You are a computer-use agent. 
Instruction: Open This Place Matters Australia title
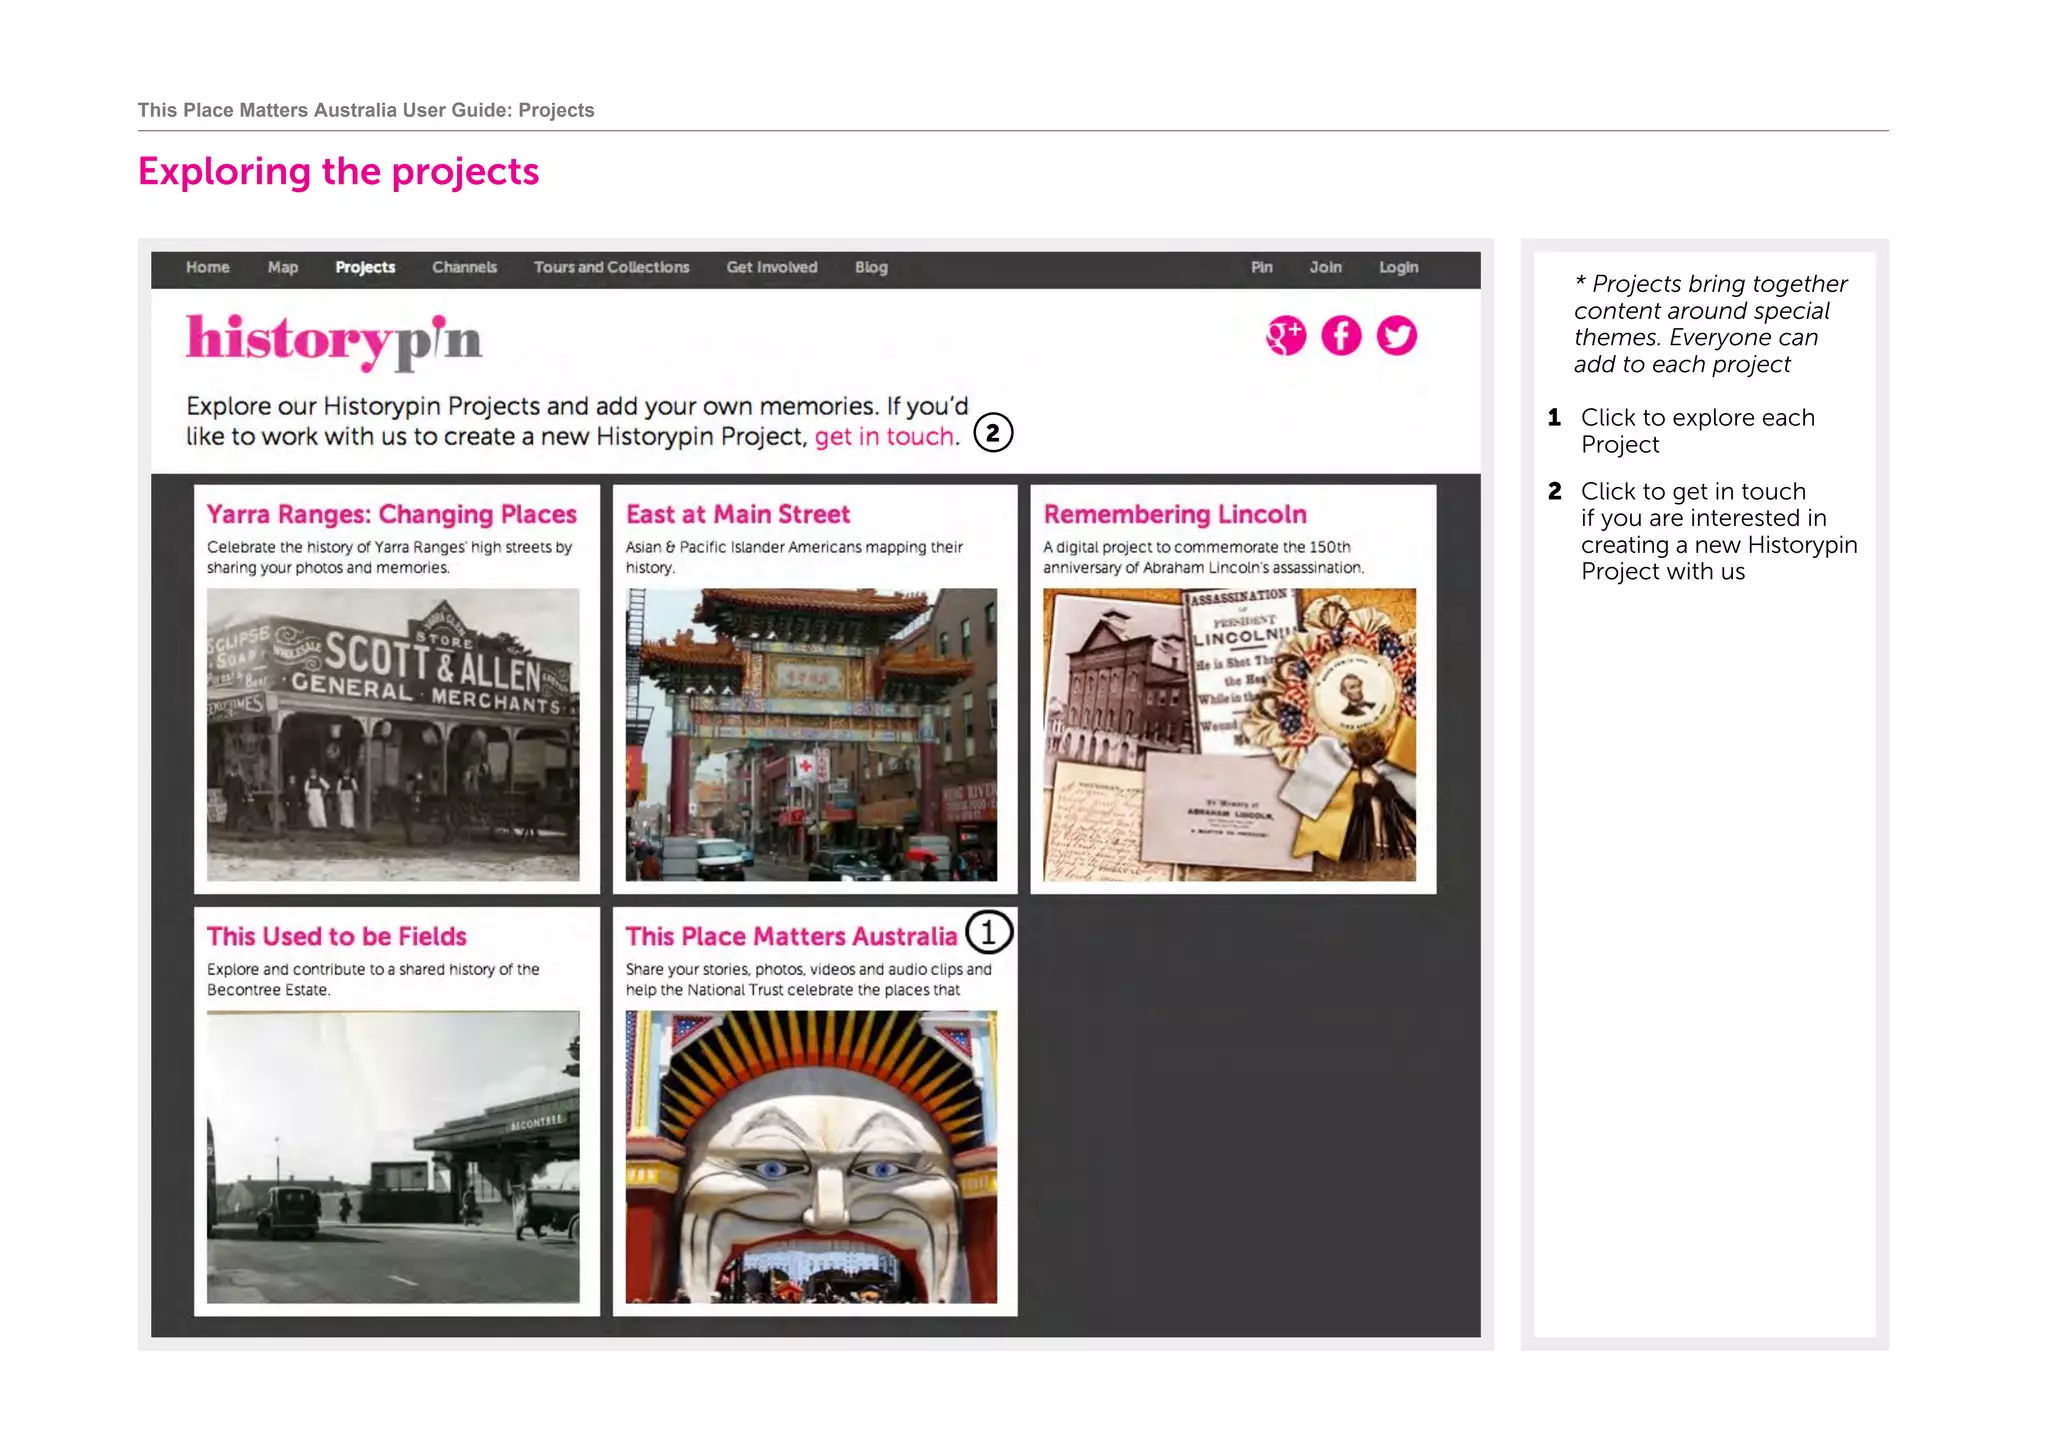click(x=792, y=937)
